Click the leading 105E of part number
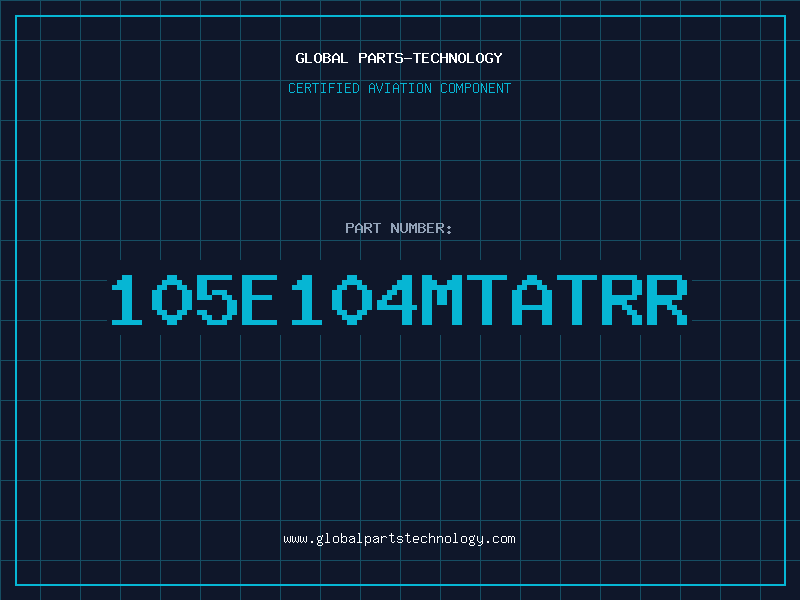 click(x=194, y=300)
